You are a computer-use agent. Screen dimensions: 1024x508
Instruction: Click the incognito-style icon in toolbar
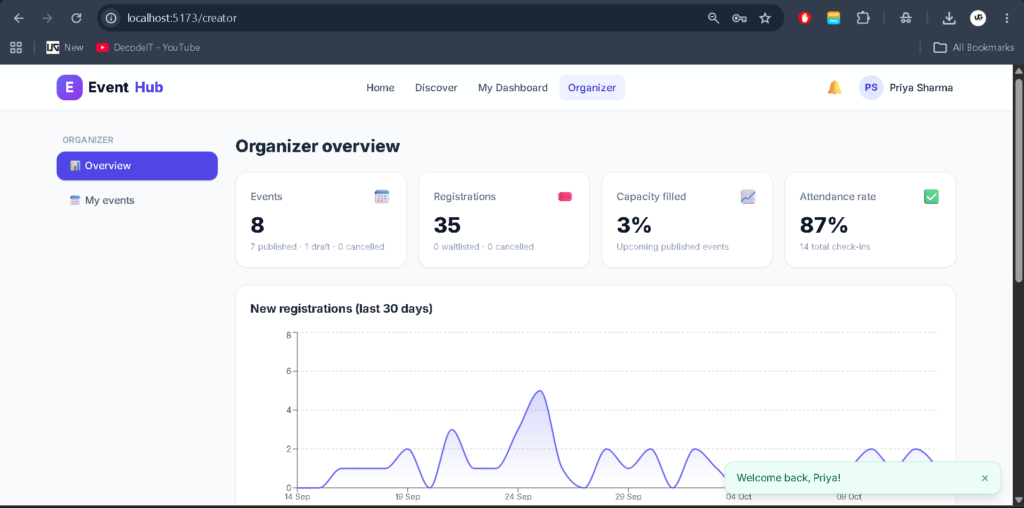point(905,18)
